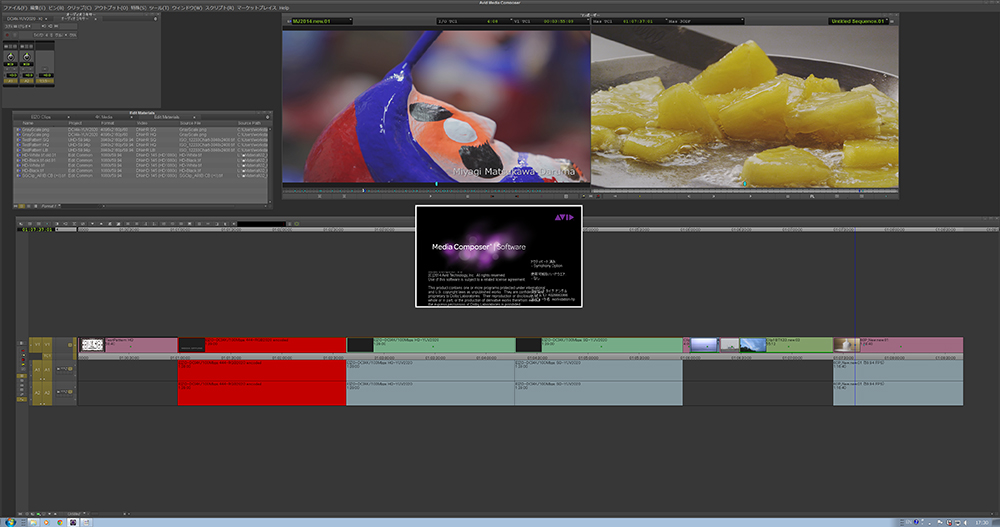
Task: Adjust the A1 pan knob in audio mixer
Action: pos(11,57)
